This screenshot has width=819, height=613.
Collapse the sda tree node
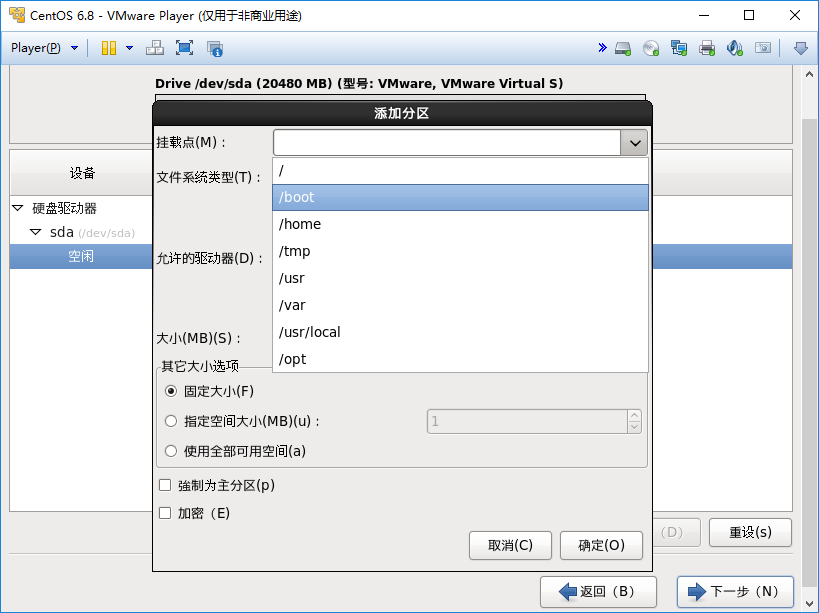pyautogui.click(x=36, y=232)
